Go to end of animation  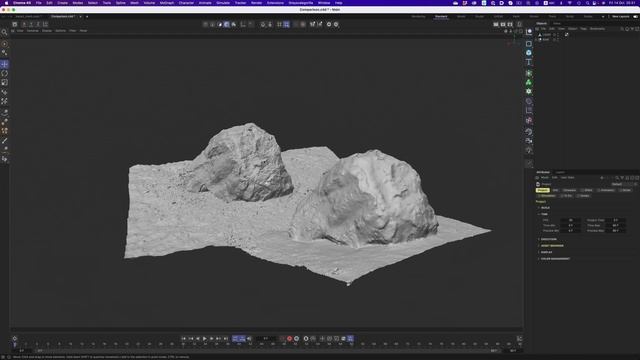pyautogui.click(x=226, y=338)
